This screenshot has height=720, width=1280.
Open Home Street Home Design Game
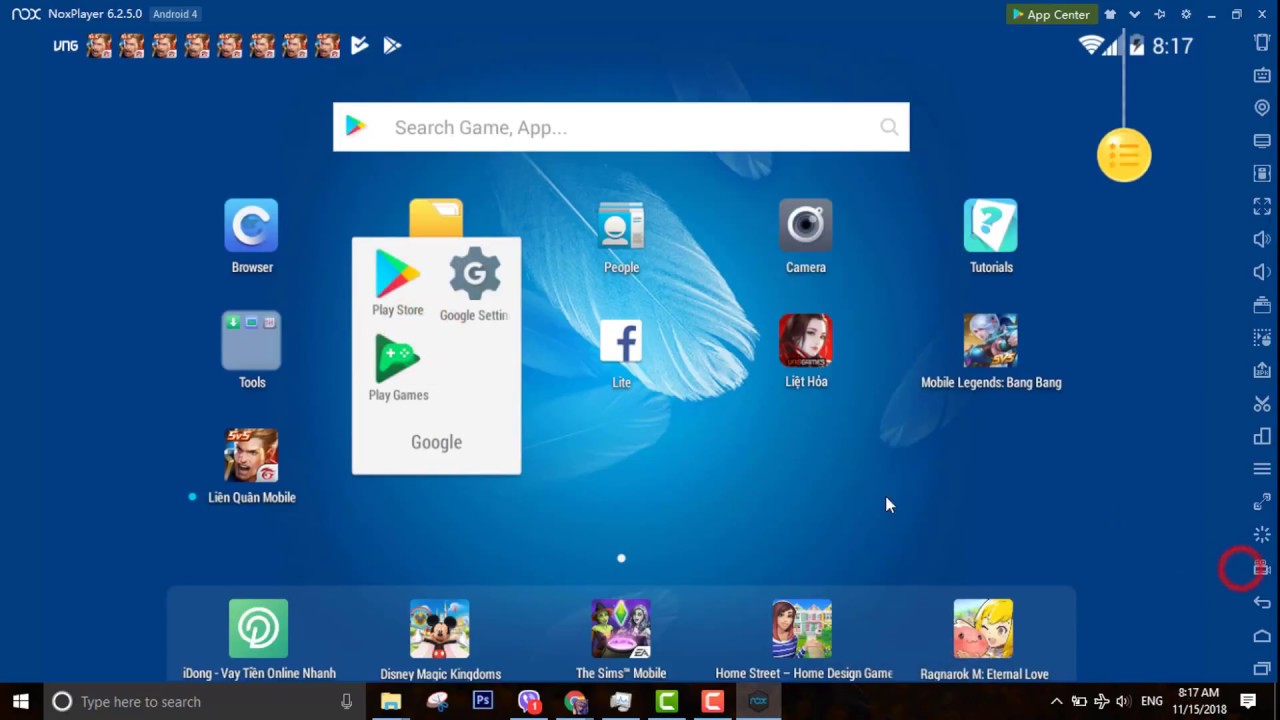pos(802,628)
